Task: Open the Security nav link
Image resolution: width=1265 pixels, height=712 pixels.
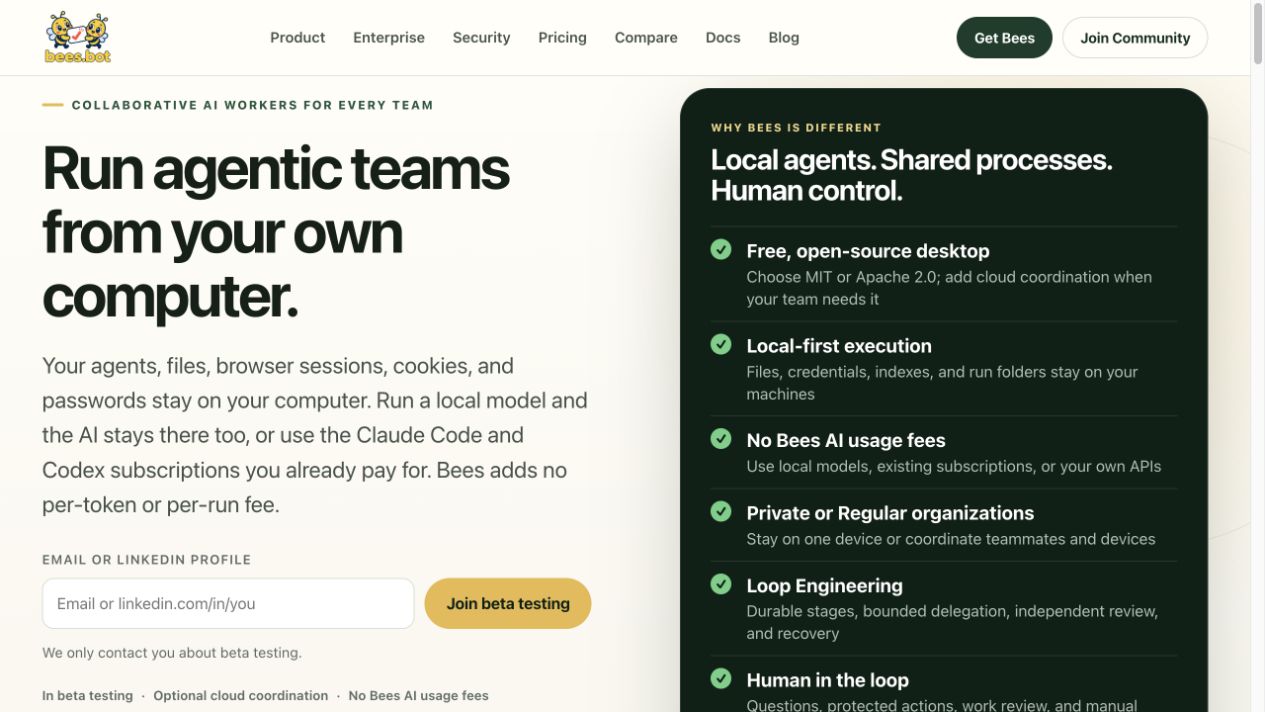Action: pyautogui.click(x=481, y=37)
